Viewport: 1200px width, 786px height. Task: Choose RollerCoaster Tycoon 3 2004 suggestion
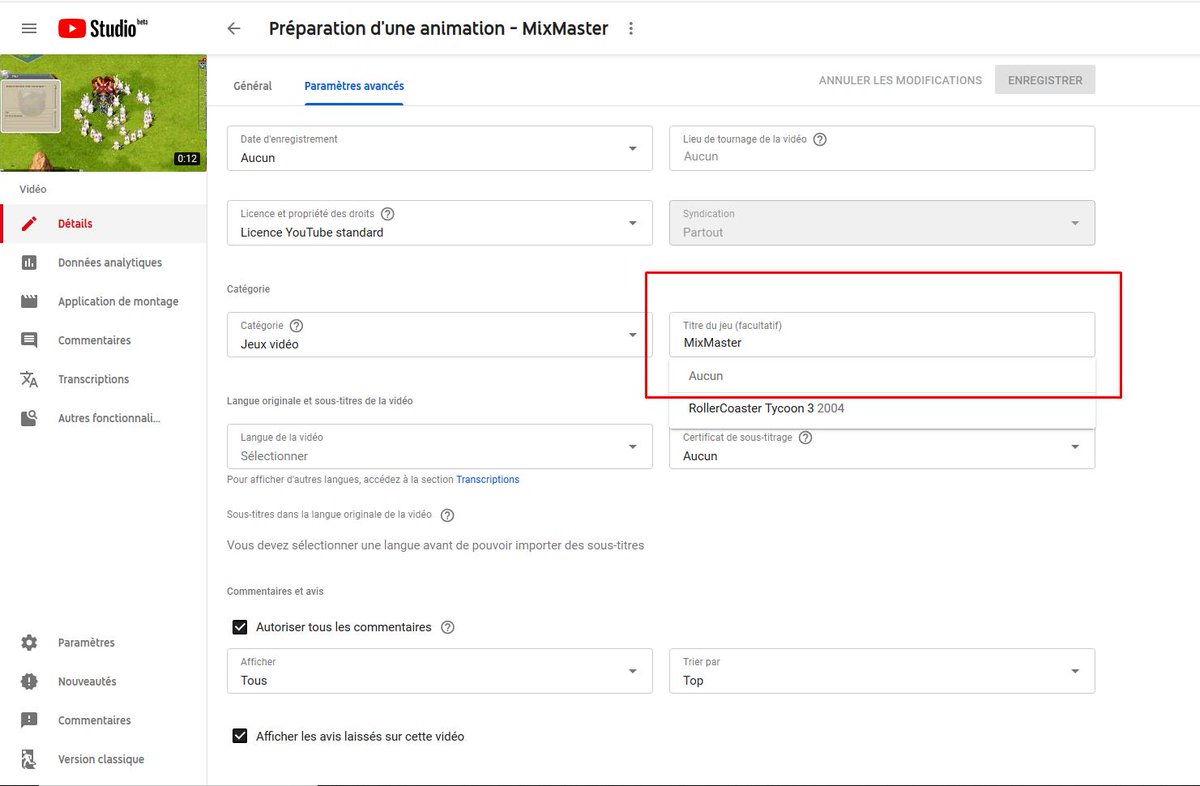[882, 408]
